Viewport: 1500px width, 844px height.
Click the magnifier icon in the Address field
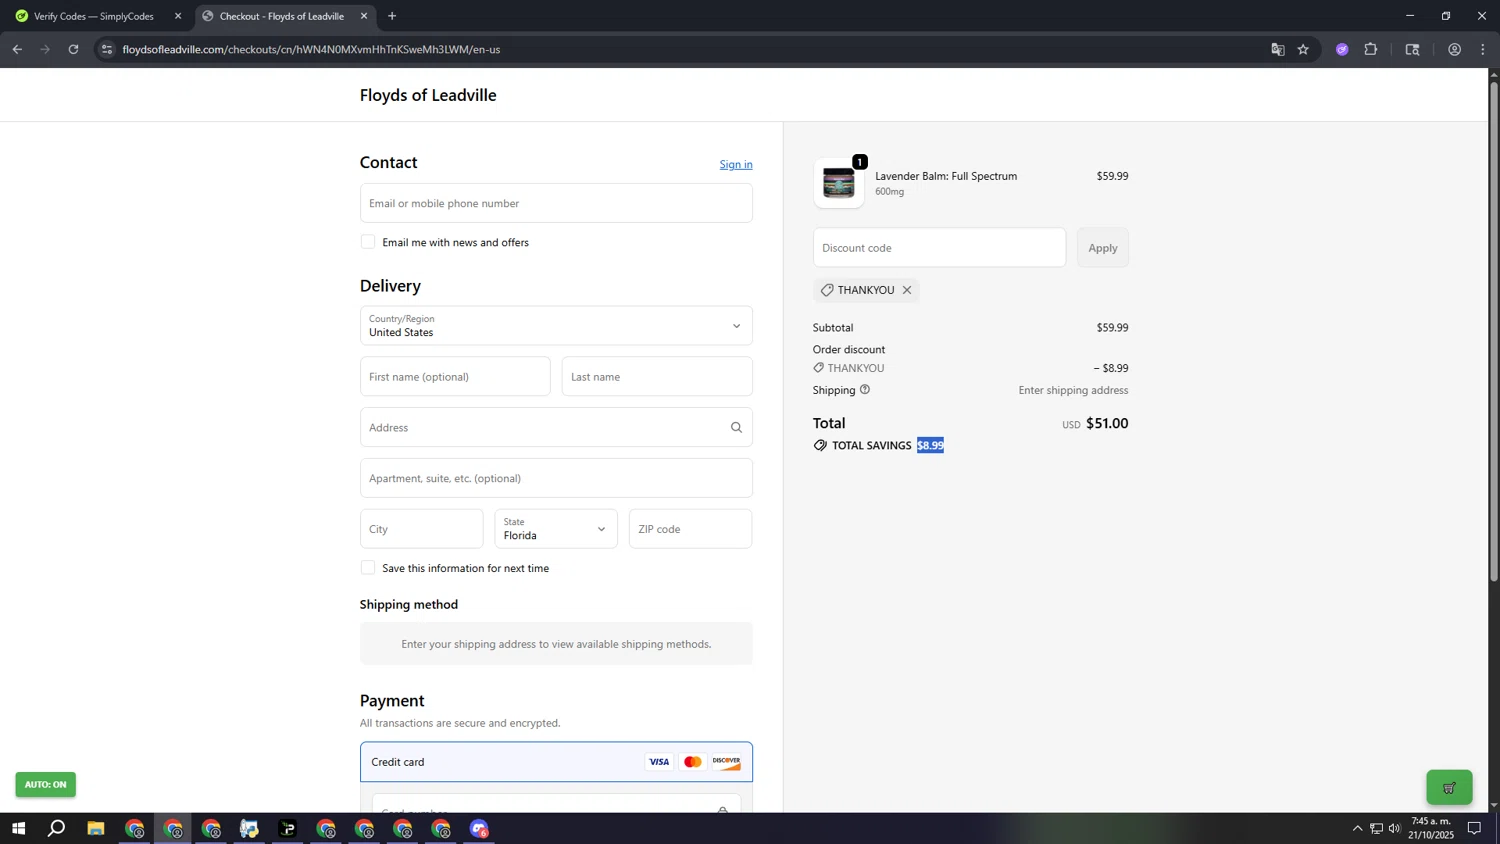pyautogui.click(x=736, y=428)
